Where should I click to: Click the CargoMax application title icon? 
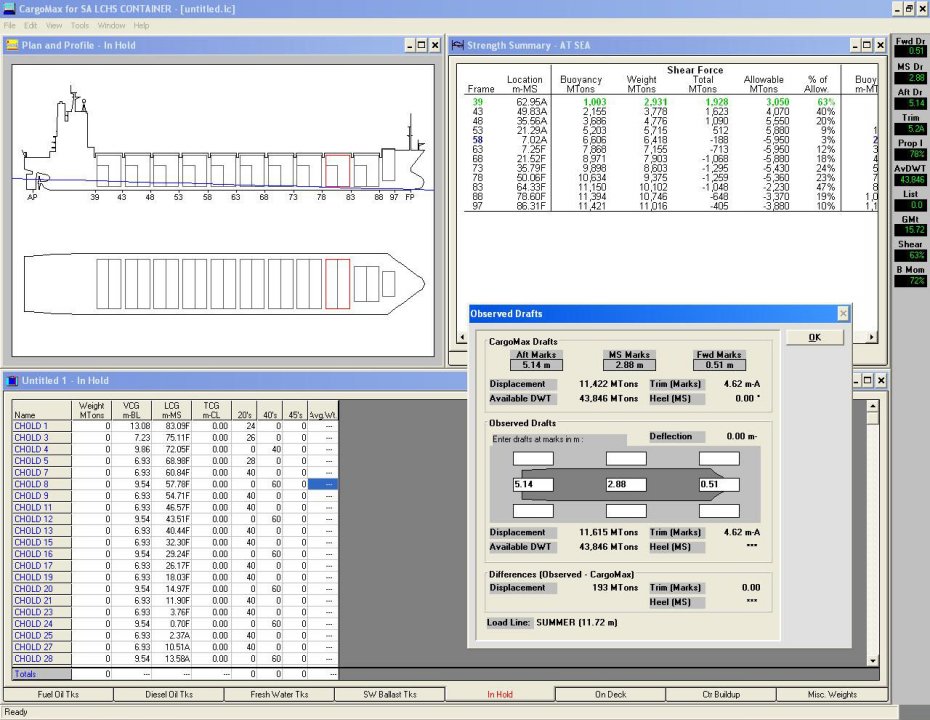click(x=9, y=9)
